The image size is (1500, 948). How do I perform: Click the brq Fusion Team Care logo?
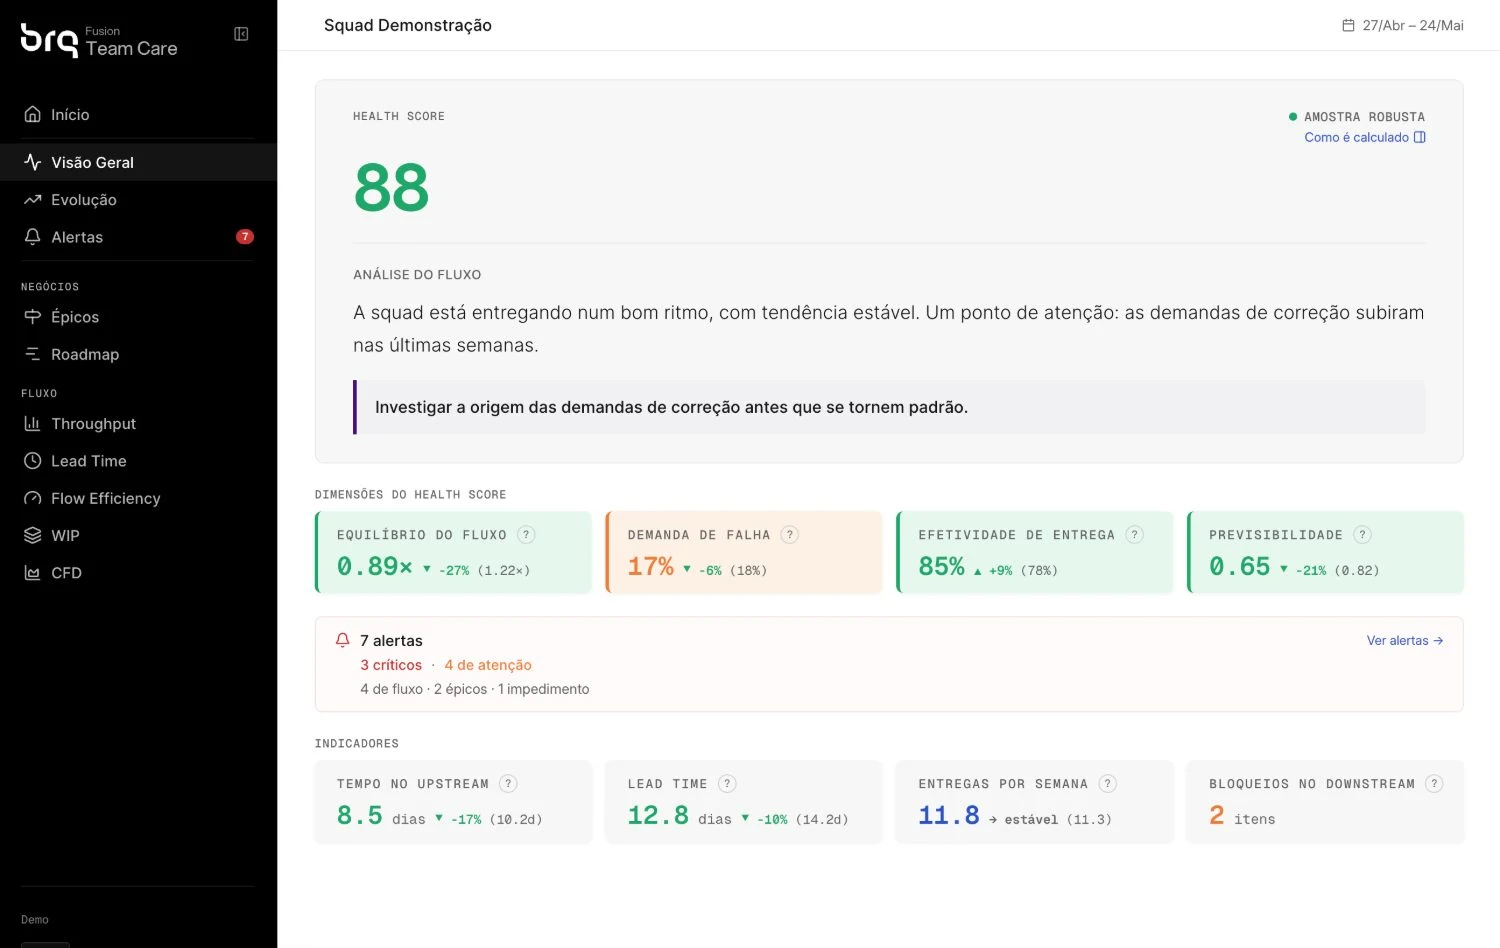click(99, 40)
